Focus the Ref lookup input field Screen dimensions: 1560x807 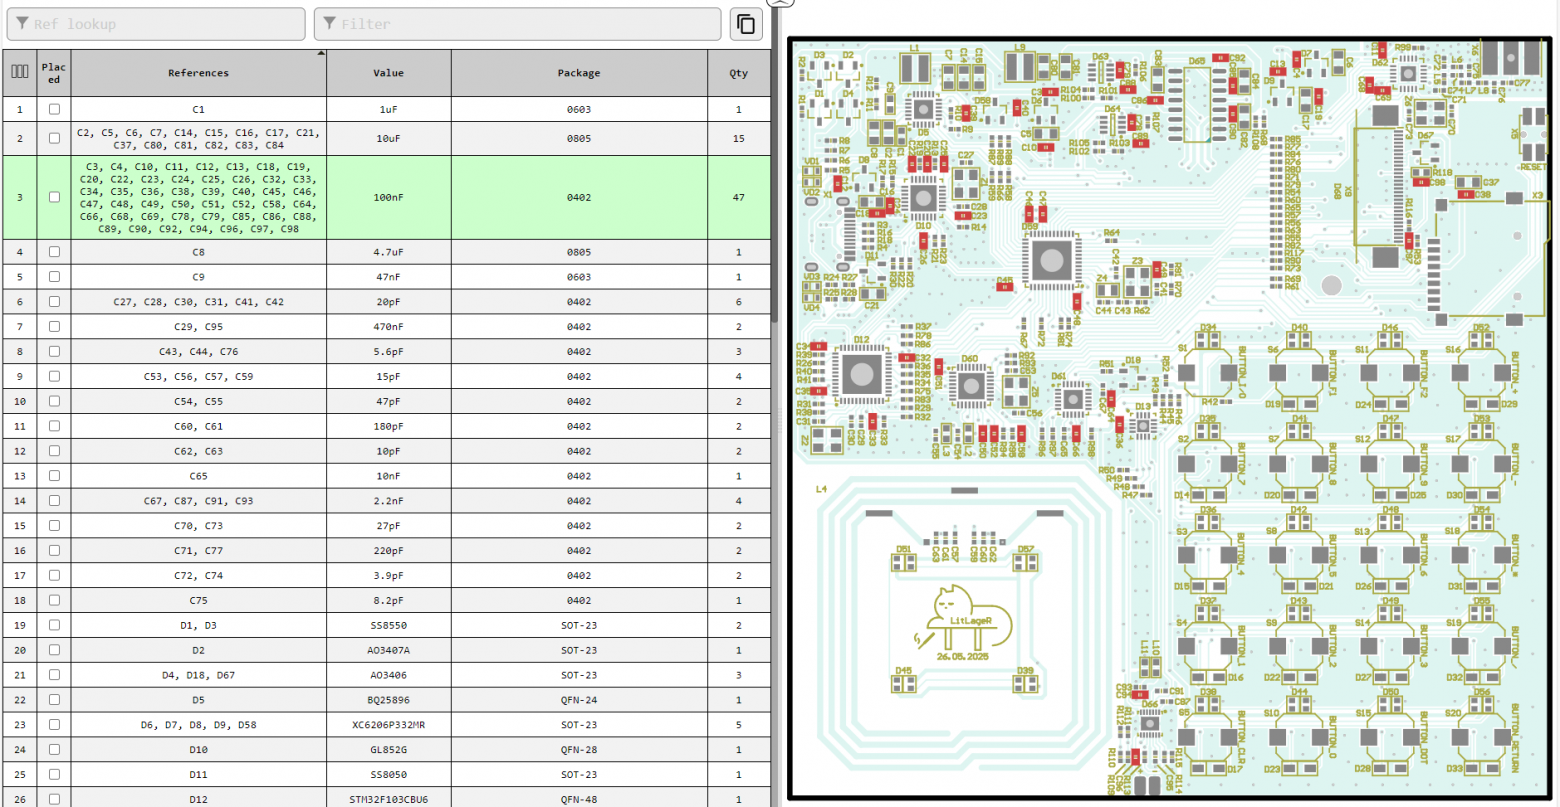coord(156,24)
